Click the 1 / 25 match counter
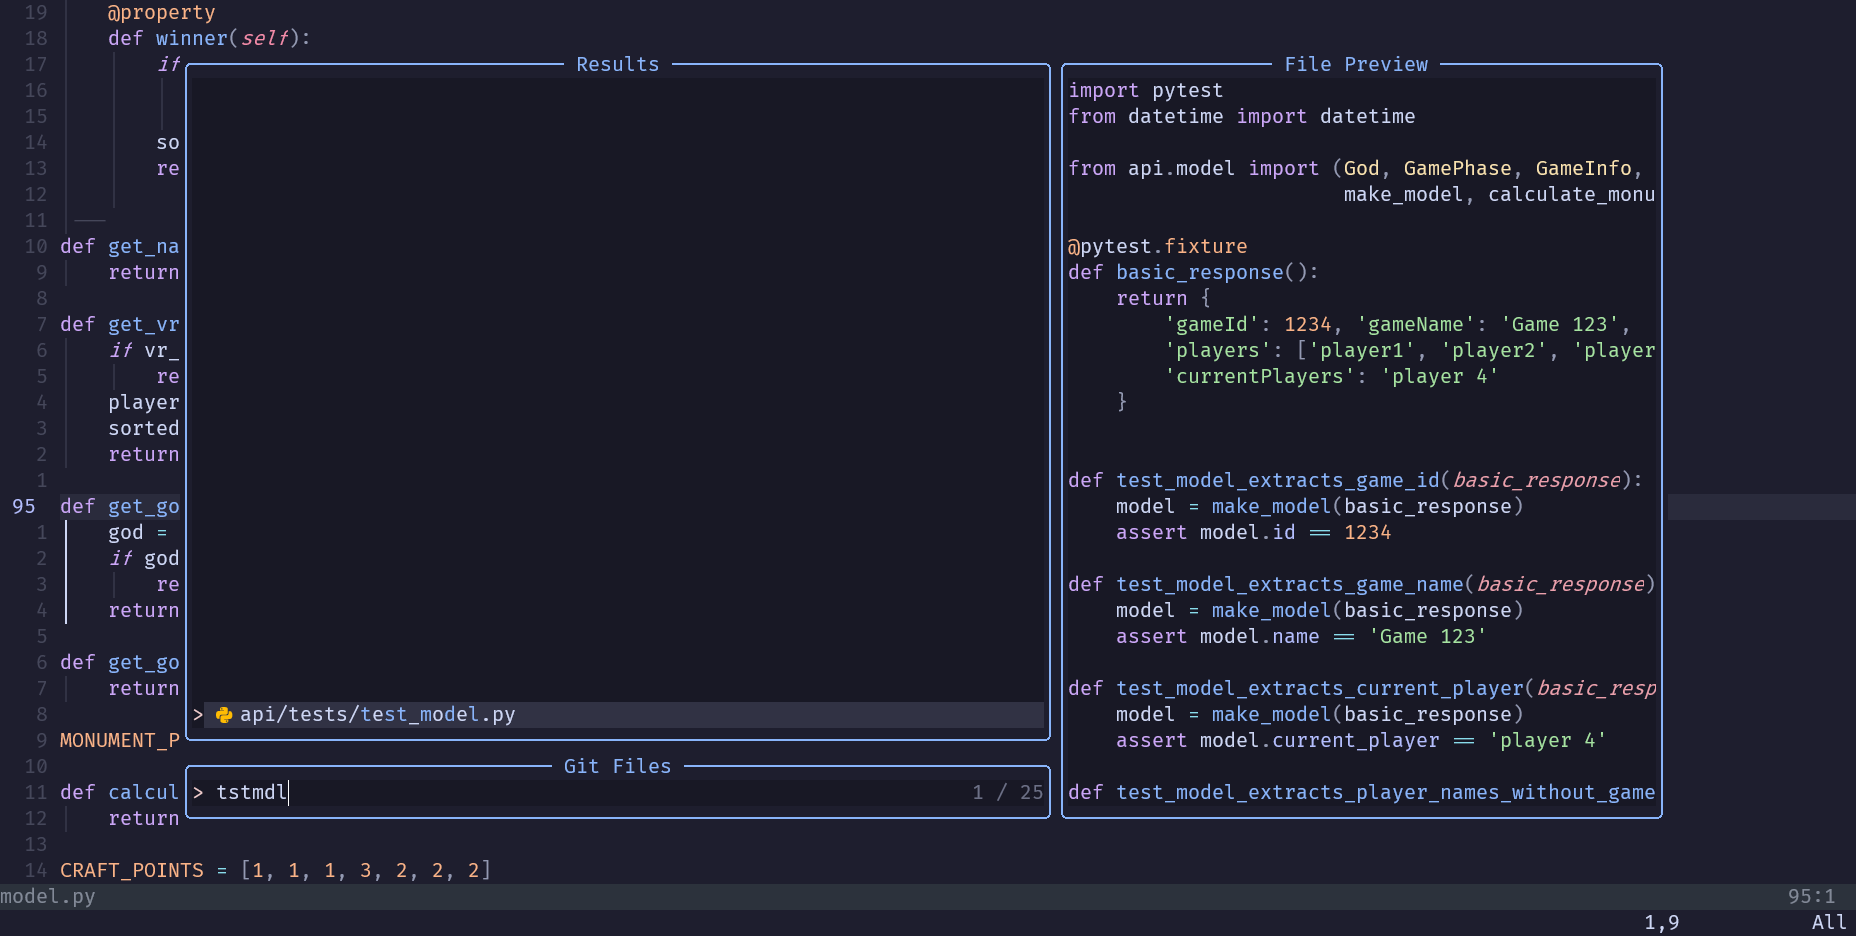The image size is (1856, 936). click(1007, 793)
